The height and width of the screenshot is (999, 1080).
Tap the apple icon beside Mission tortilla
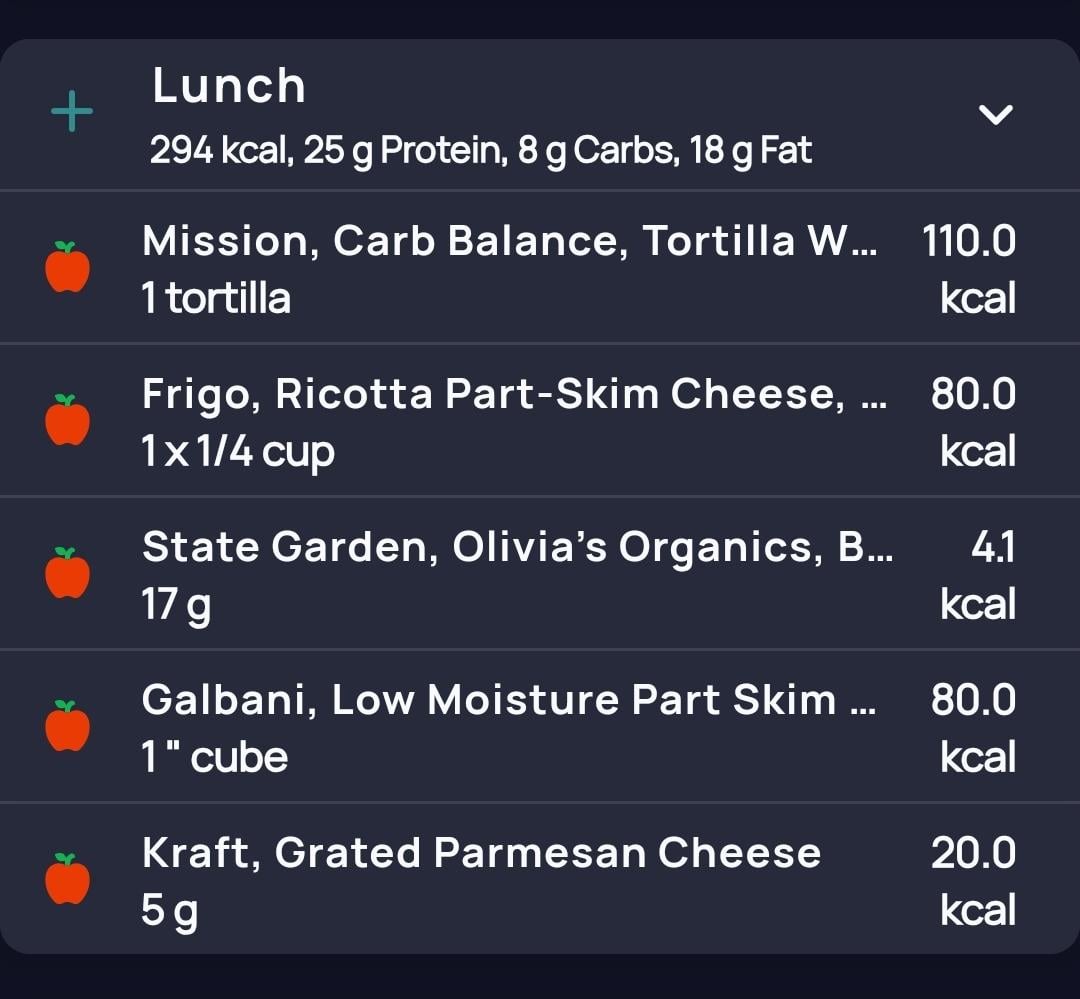pyautogui.click(x=68, y=267)
